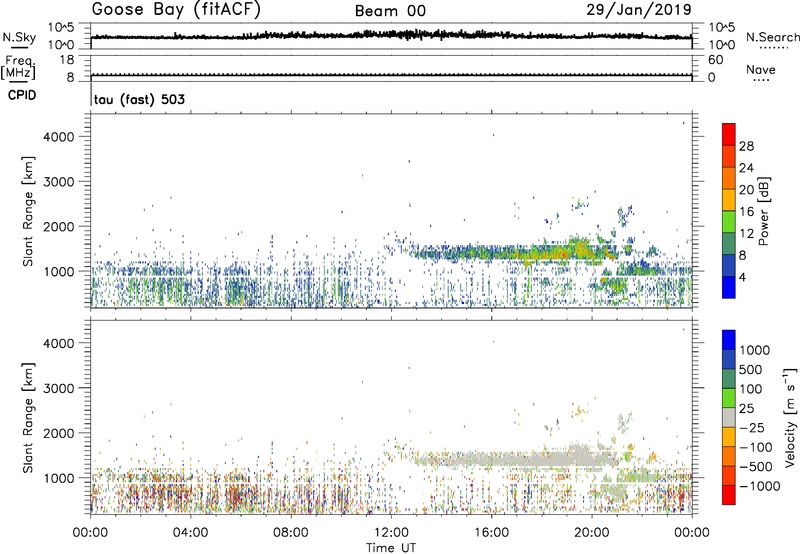Click "Slant Range [km]" label of velocity panel
Screen dimensions: 800x554
(x=28, y=417)
